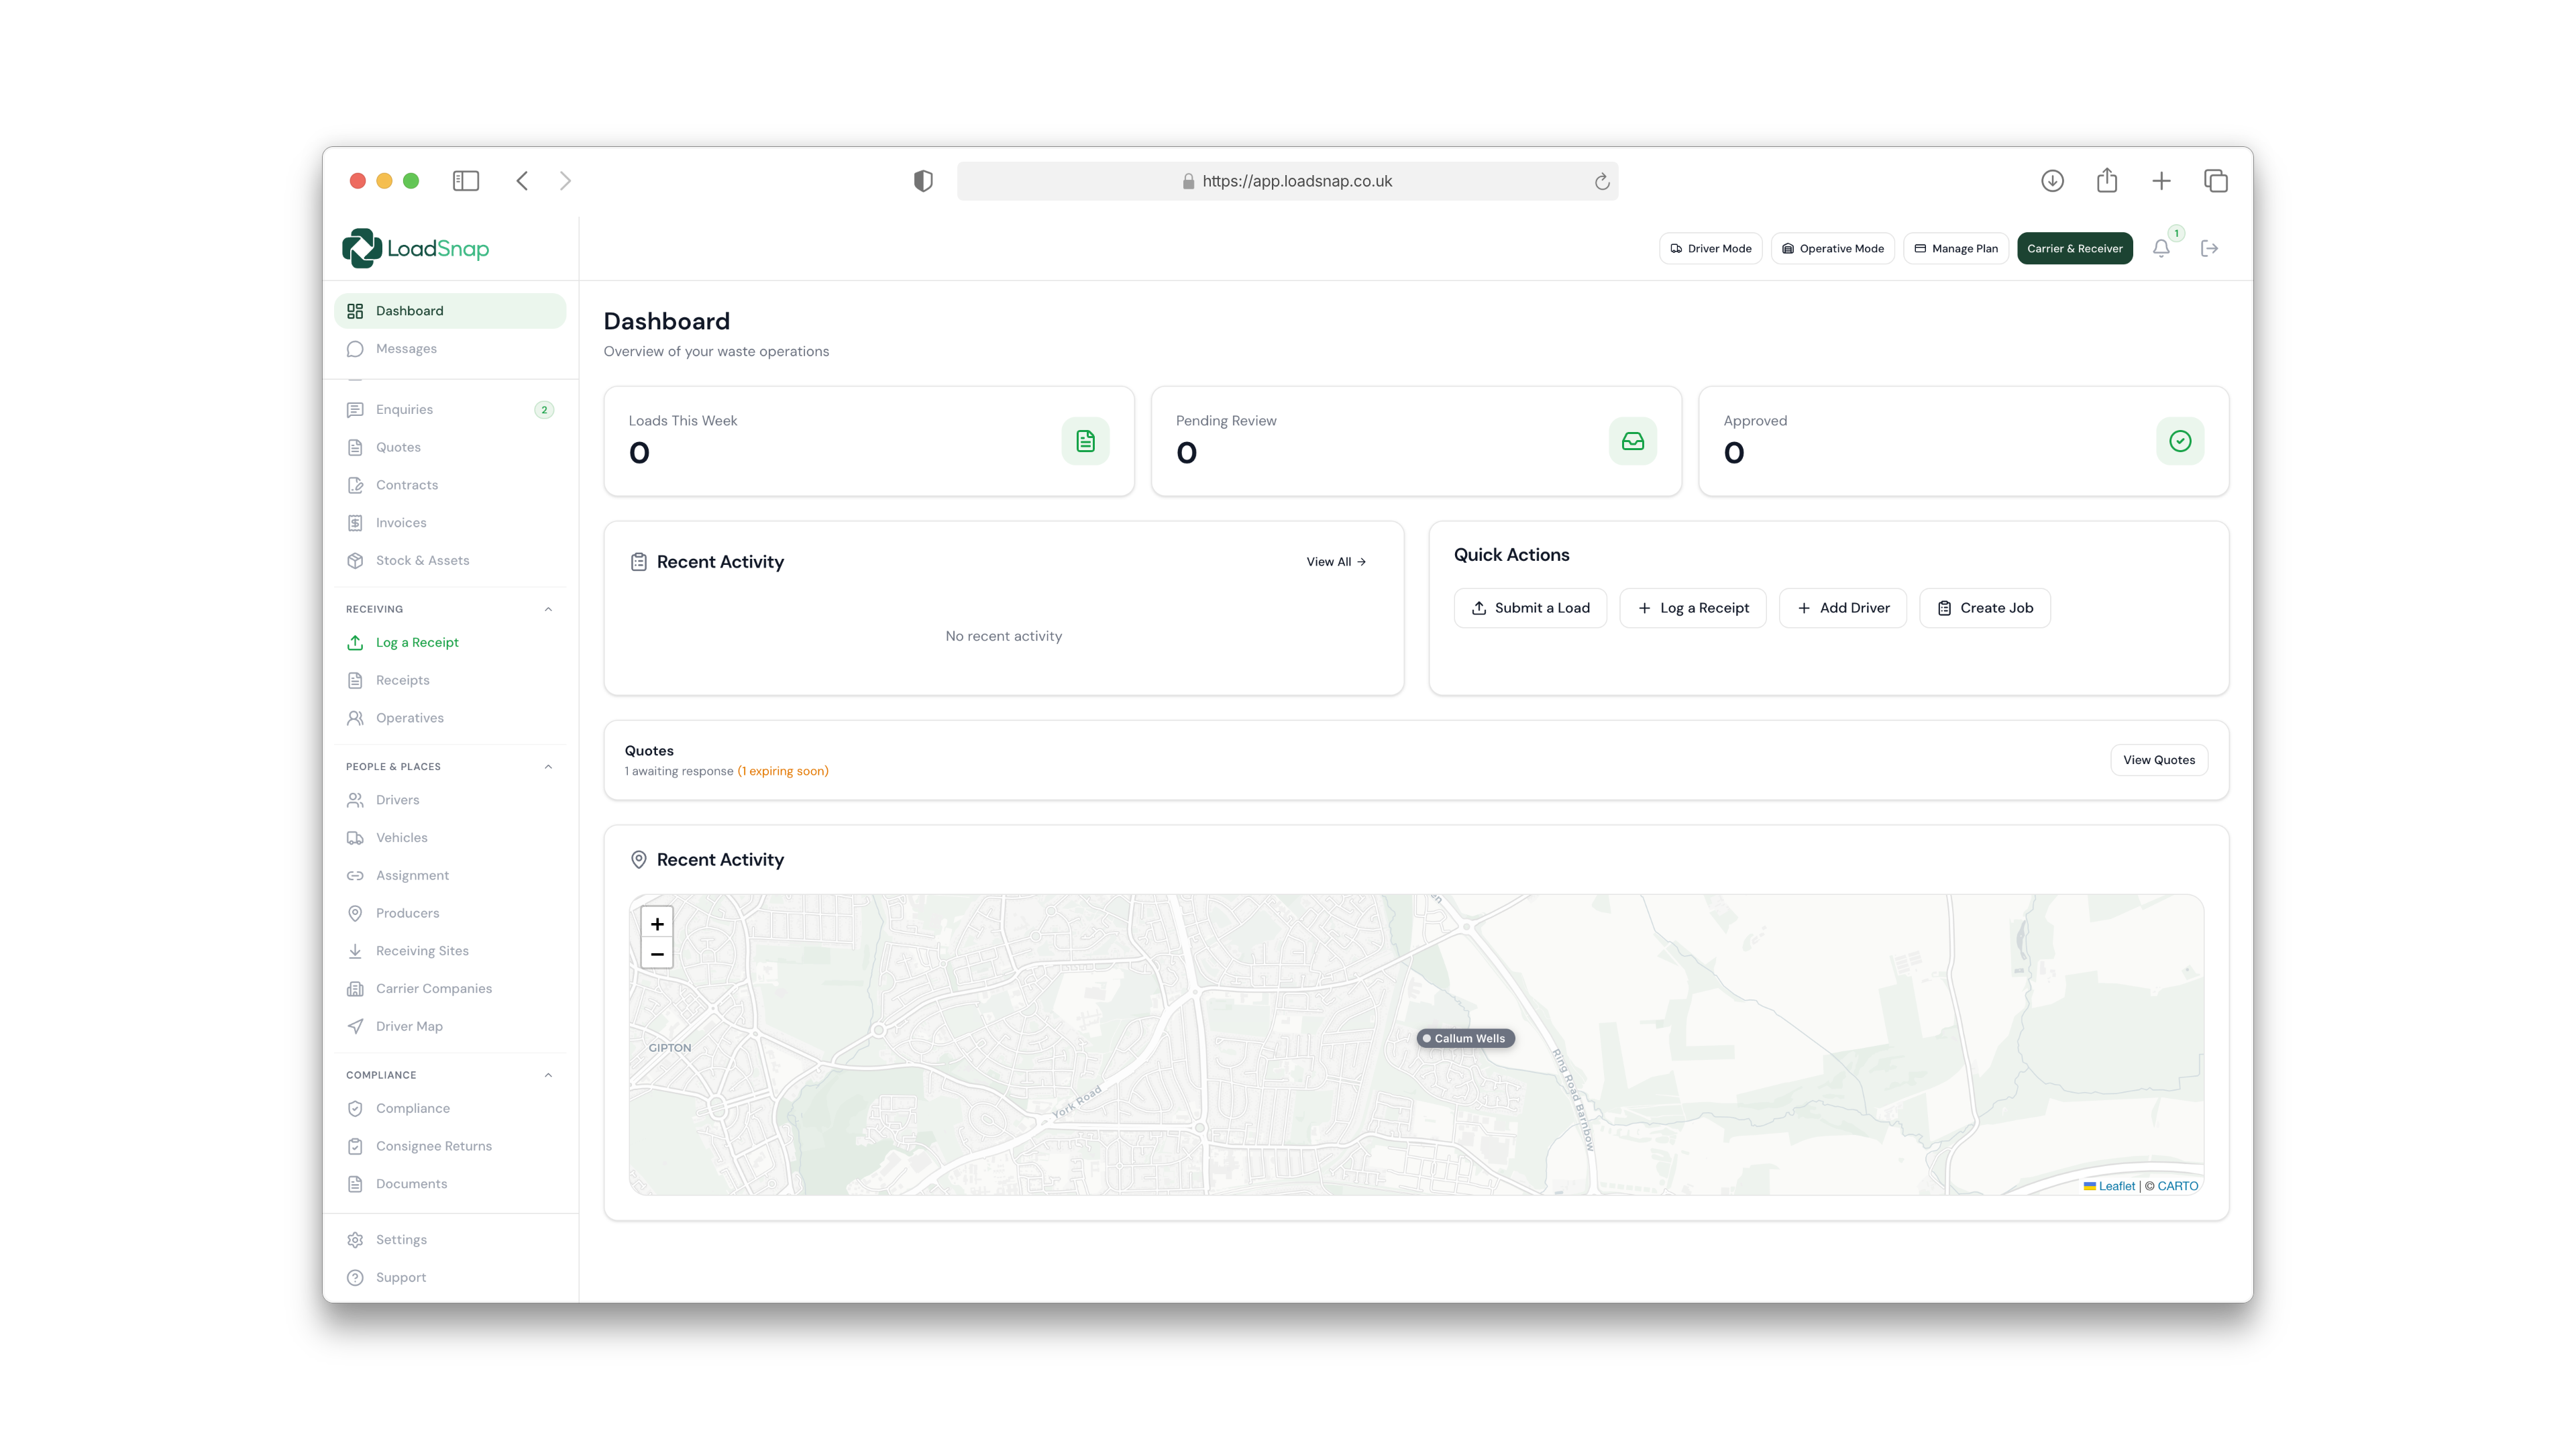This screenshot has width=2576, height=1449.
Task: Open a new browser tab
Action: tap(2161, 181)
